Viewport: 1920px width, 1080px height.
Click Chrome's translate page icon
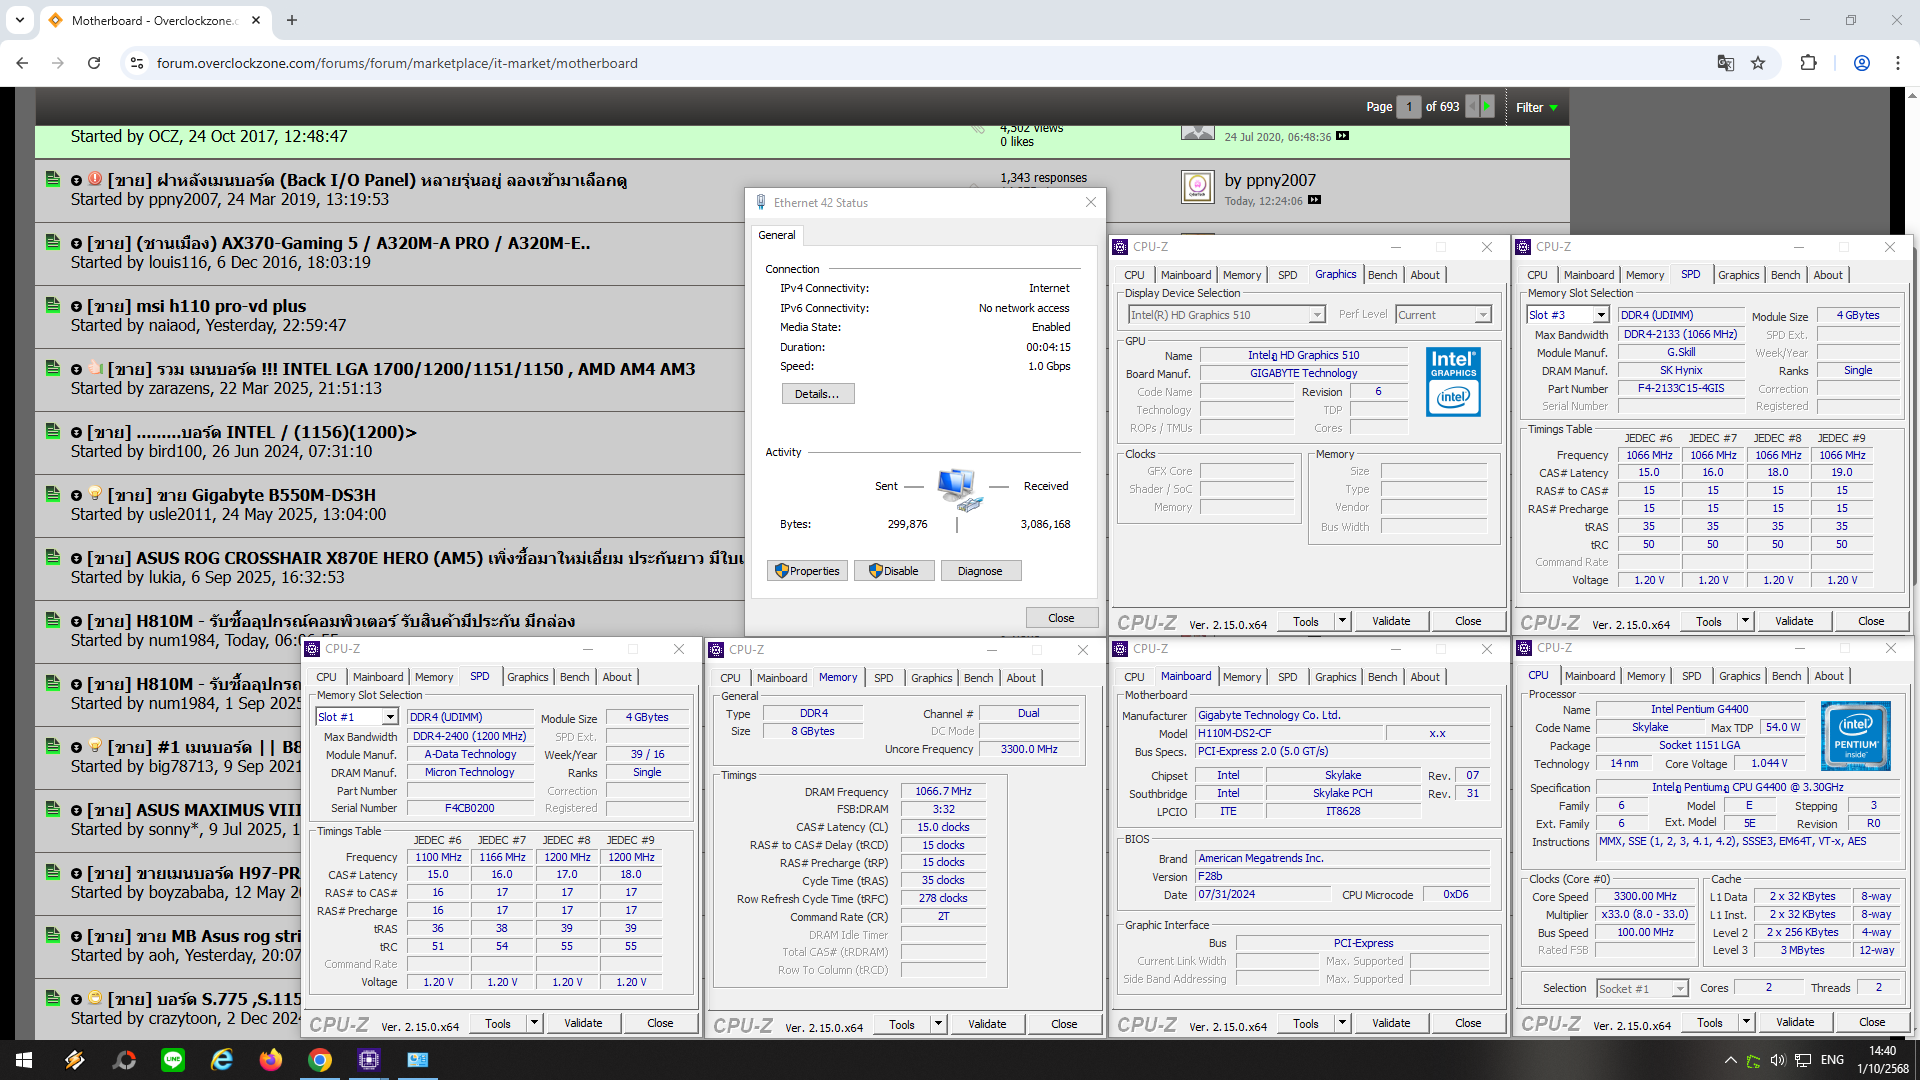click(x=1725, y=63)
